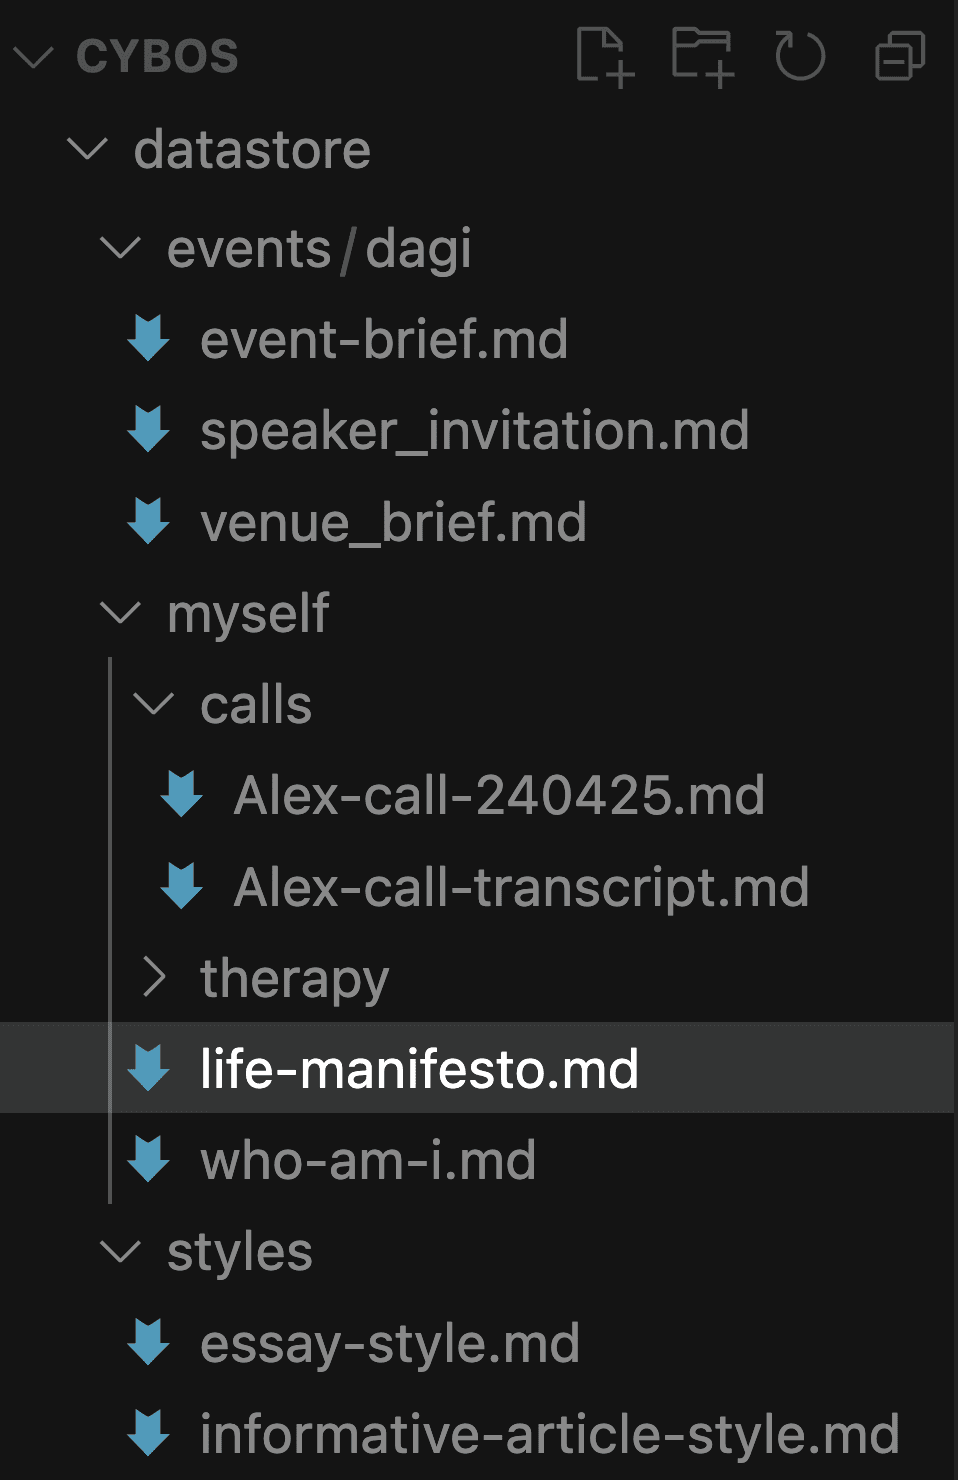Collapse the CYBOS root section
The image size is (958, 1480).
click(33, 56)
